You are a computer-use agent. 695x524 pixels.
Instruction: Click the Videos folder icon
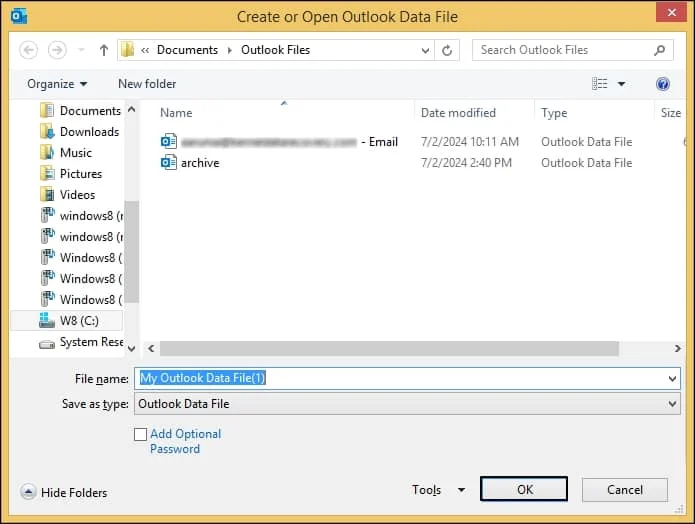click(47, 195)
